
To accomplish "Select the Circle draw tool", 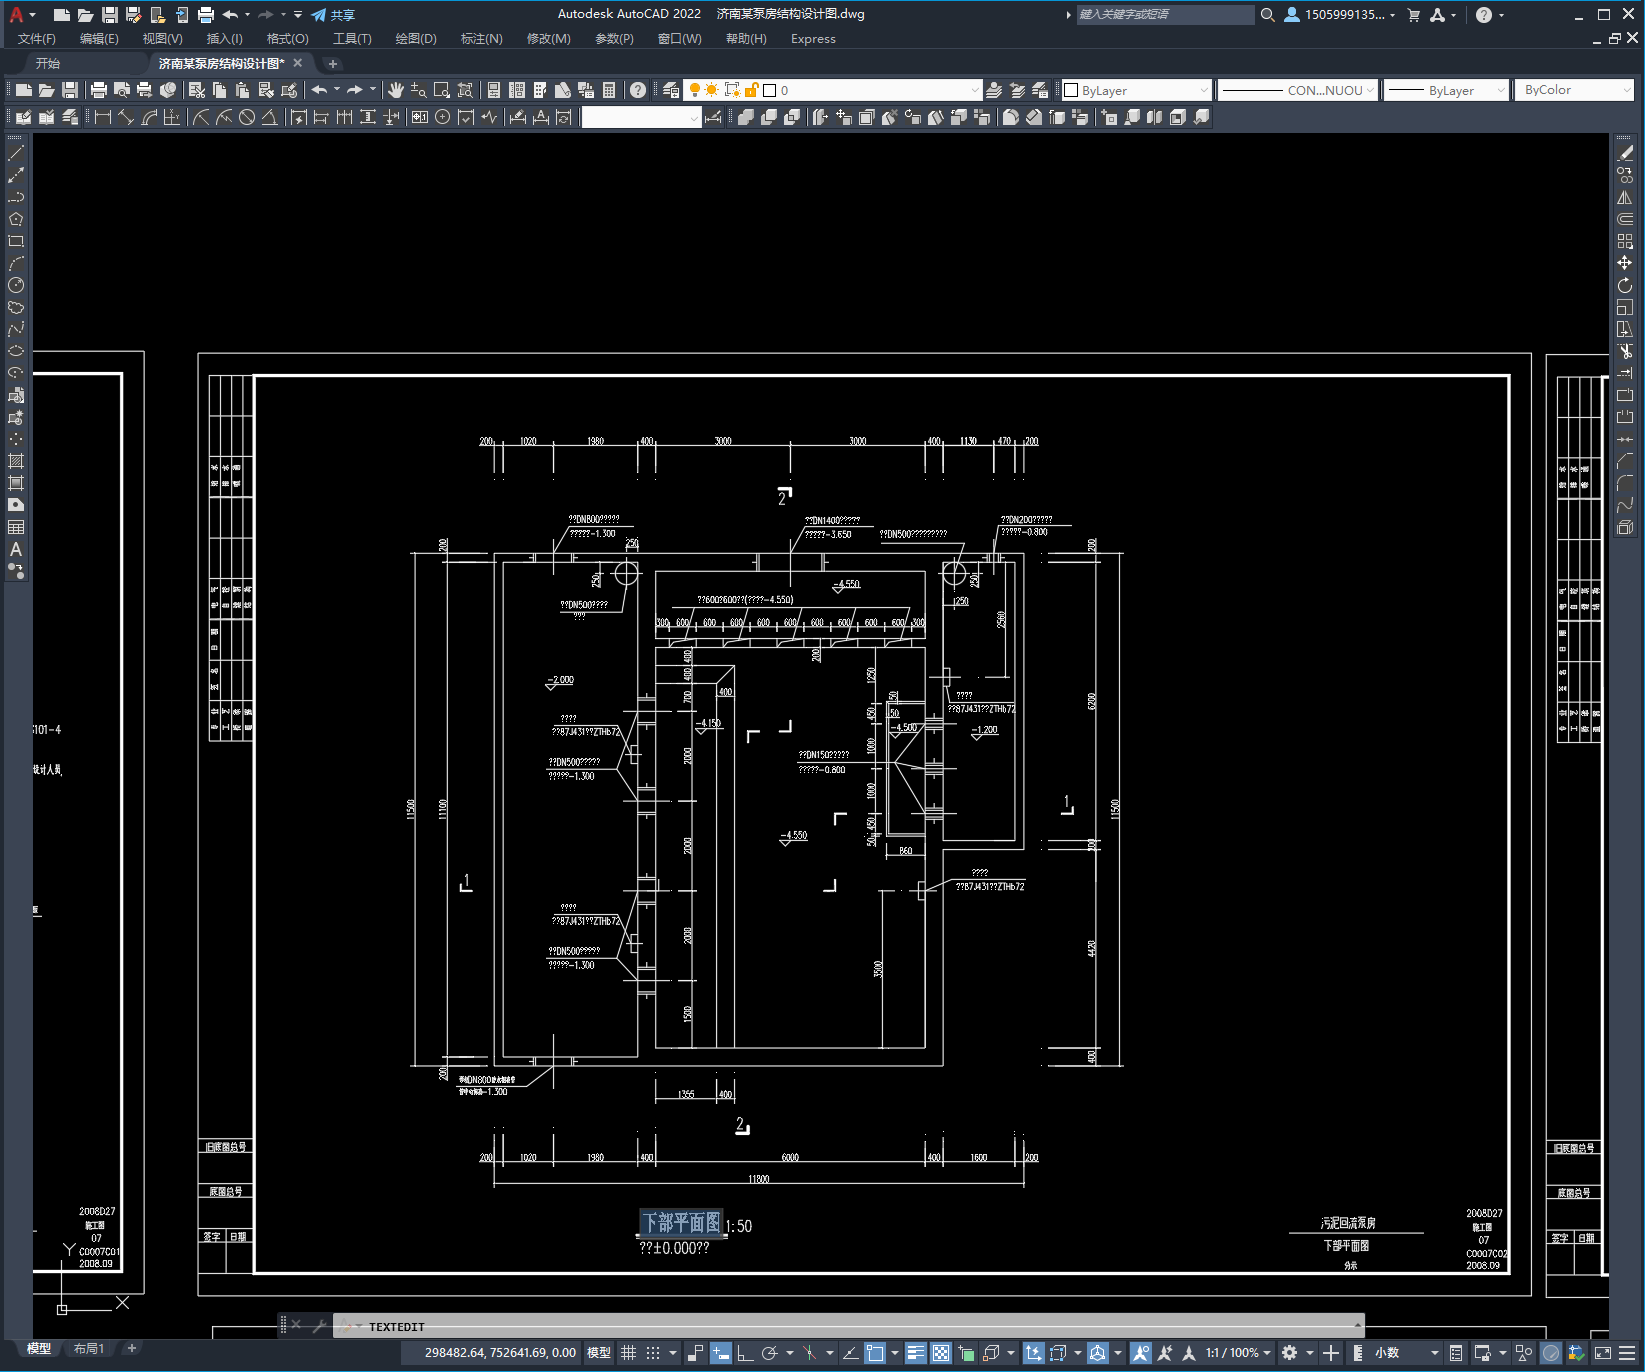I will (16, 285).
